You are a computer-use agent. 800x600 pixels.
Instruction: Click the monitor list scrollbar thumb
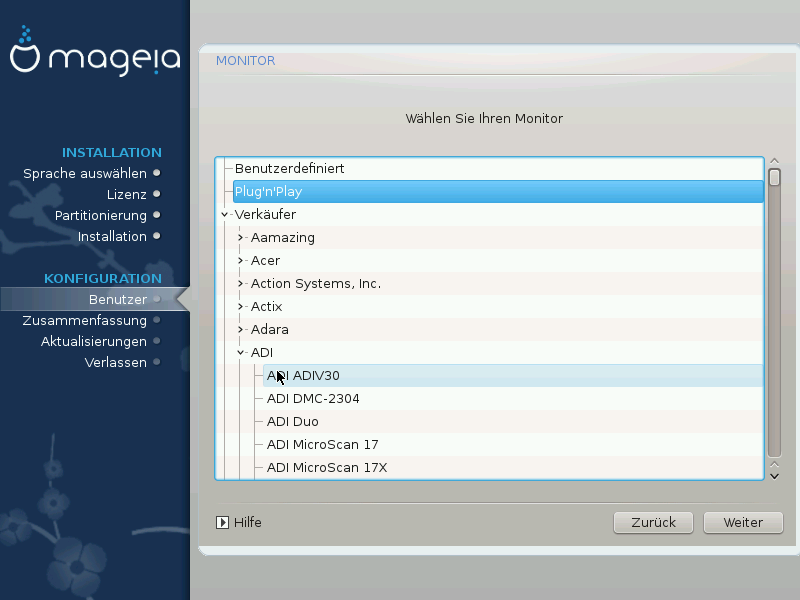(774, 178)
